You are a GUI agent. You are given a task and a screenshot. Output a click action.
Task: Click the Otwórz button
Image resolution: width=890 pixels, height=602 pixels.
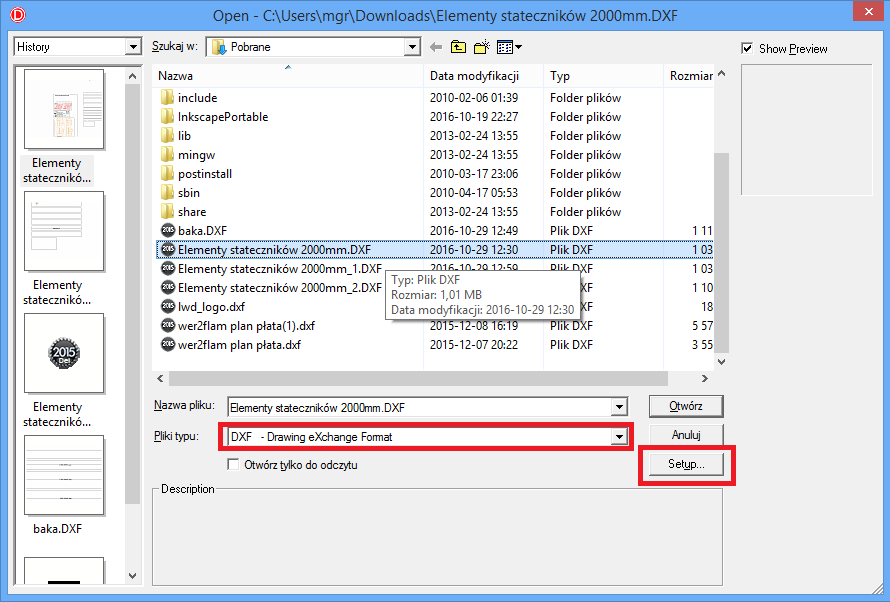point(685,406)
